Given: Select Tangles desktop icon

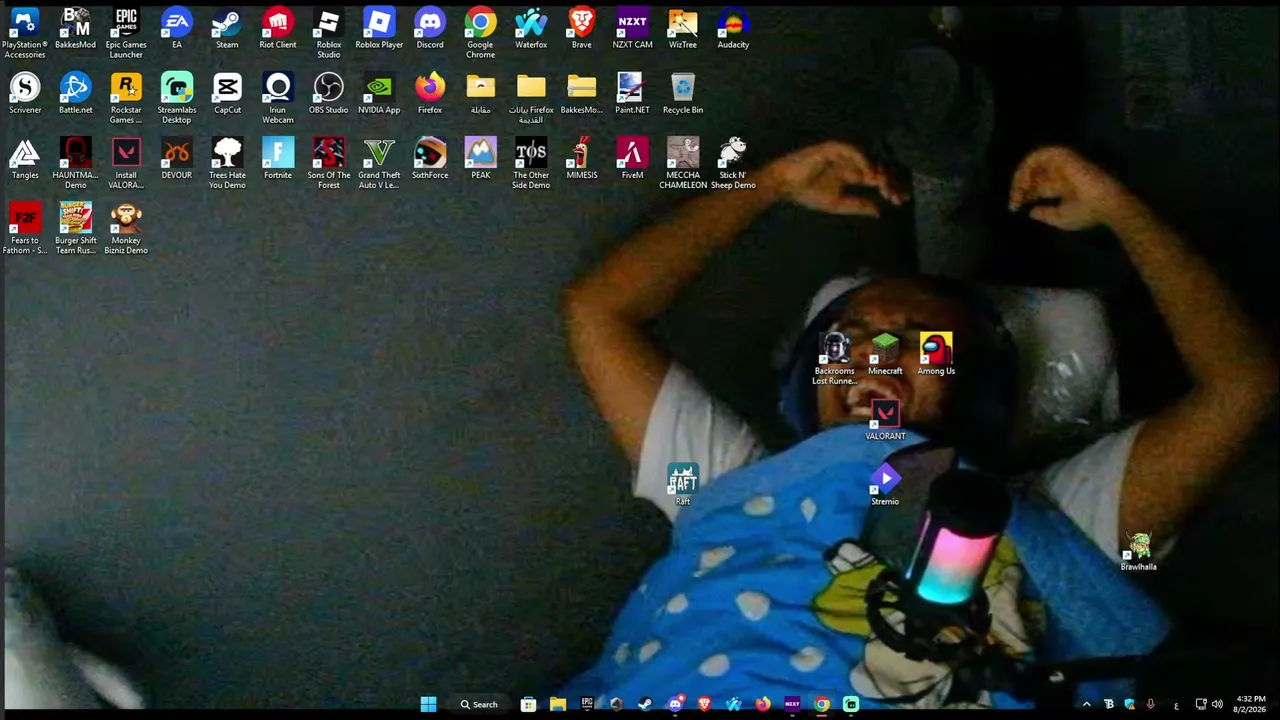Looking at the screenshot, I should [25, 159].
